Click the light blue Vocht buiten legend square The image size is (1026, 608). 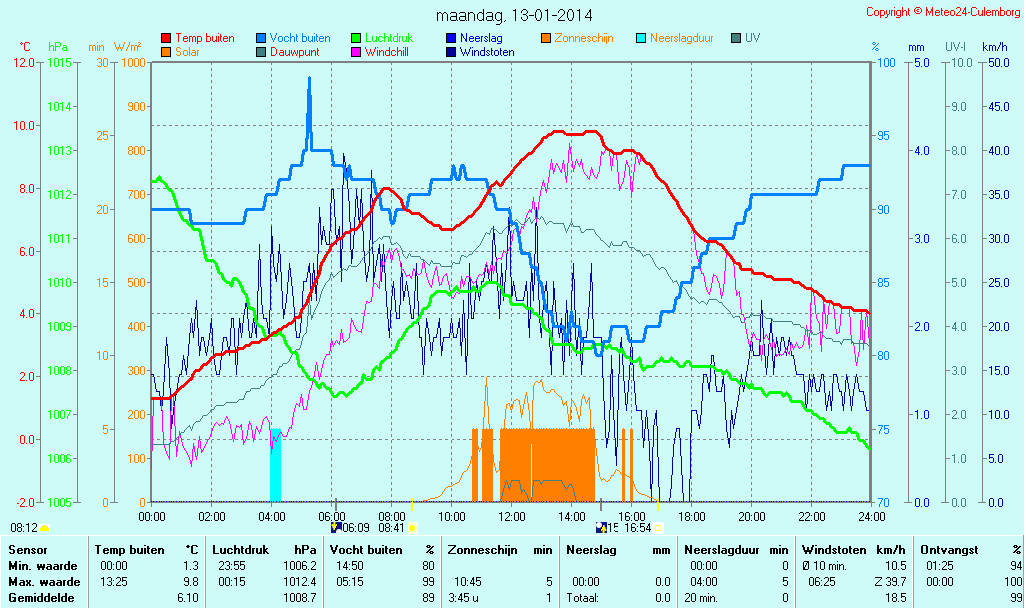click(x=261, y=38)
